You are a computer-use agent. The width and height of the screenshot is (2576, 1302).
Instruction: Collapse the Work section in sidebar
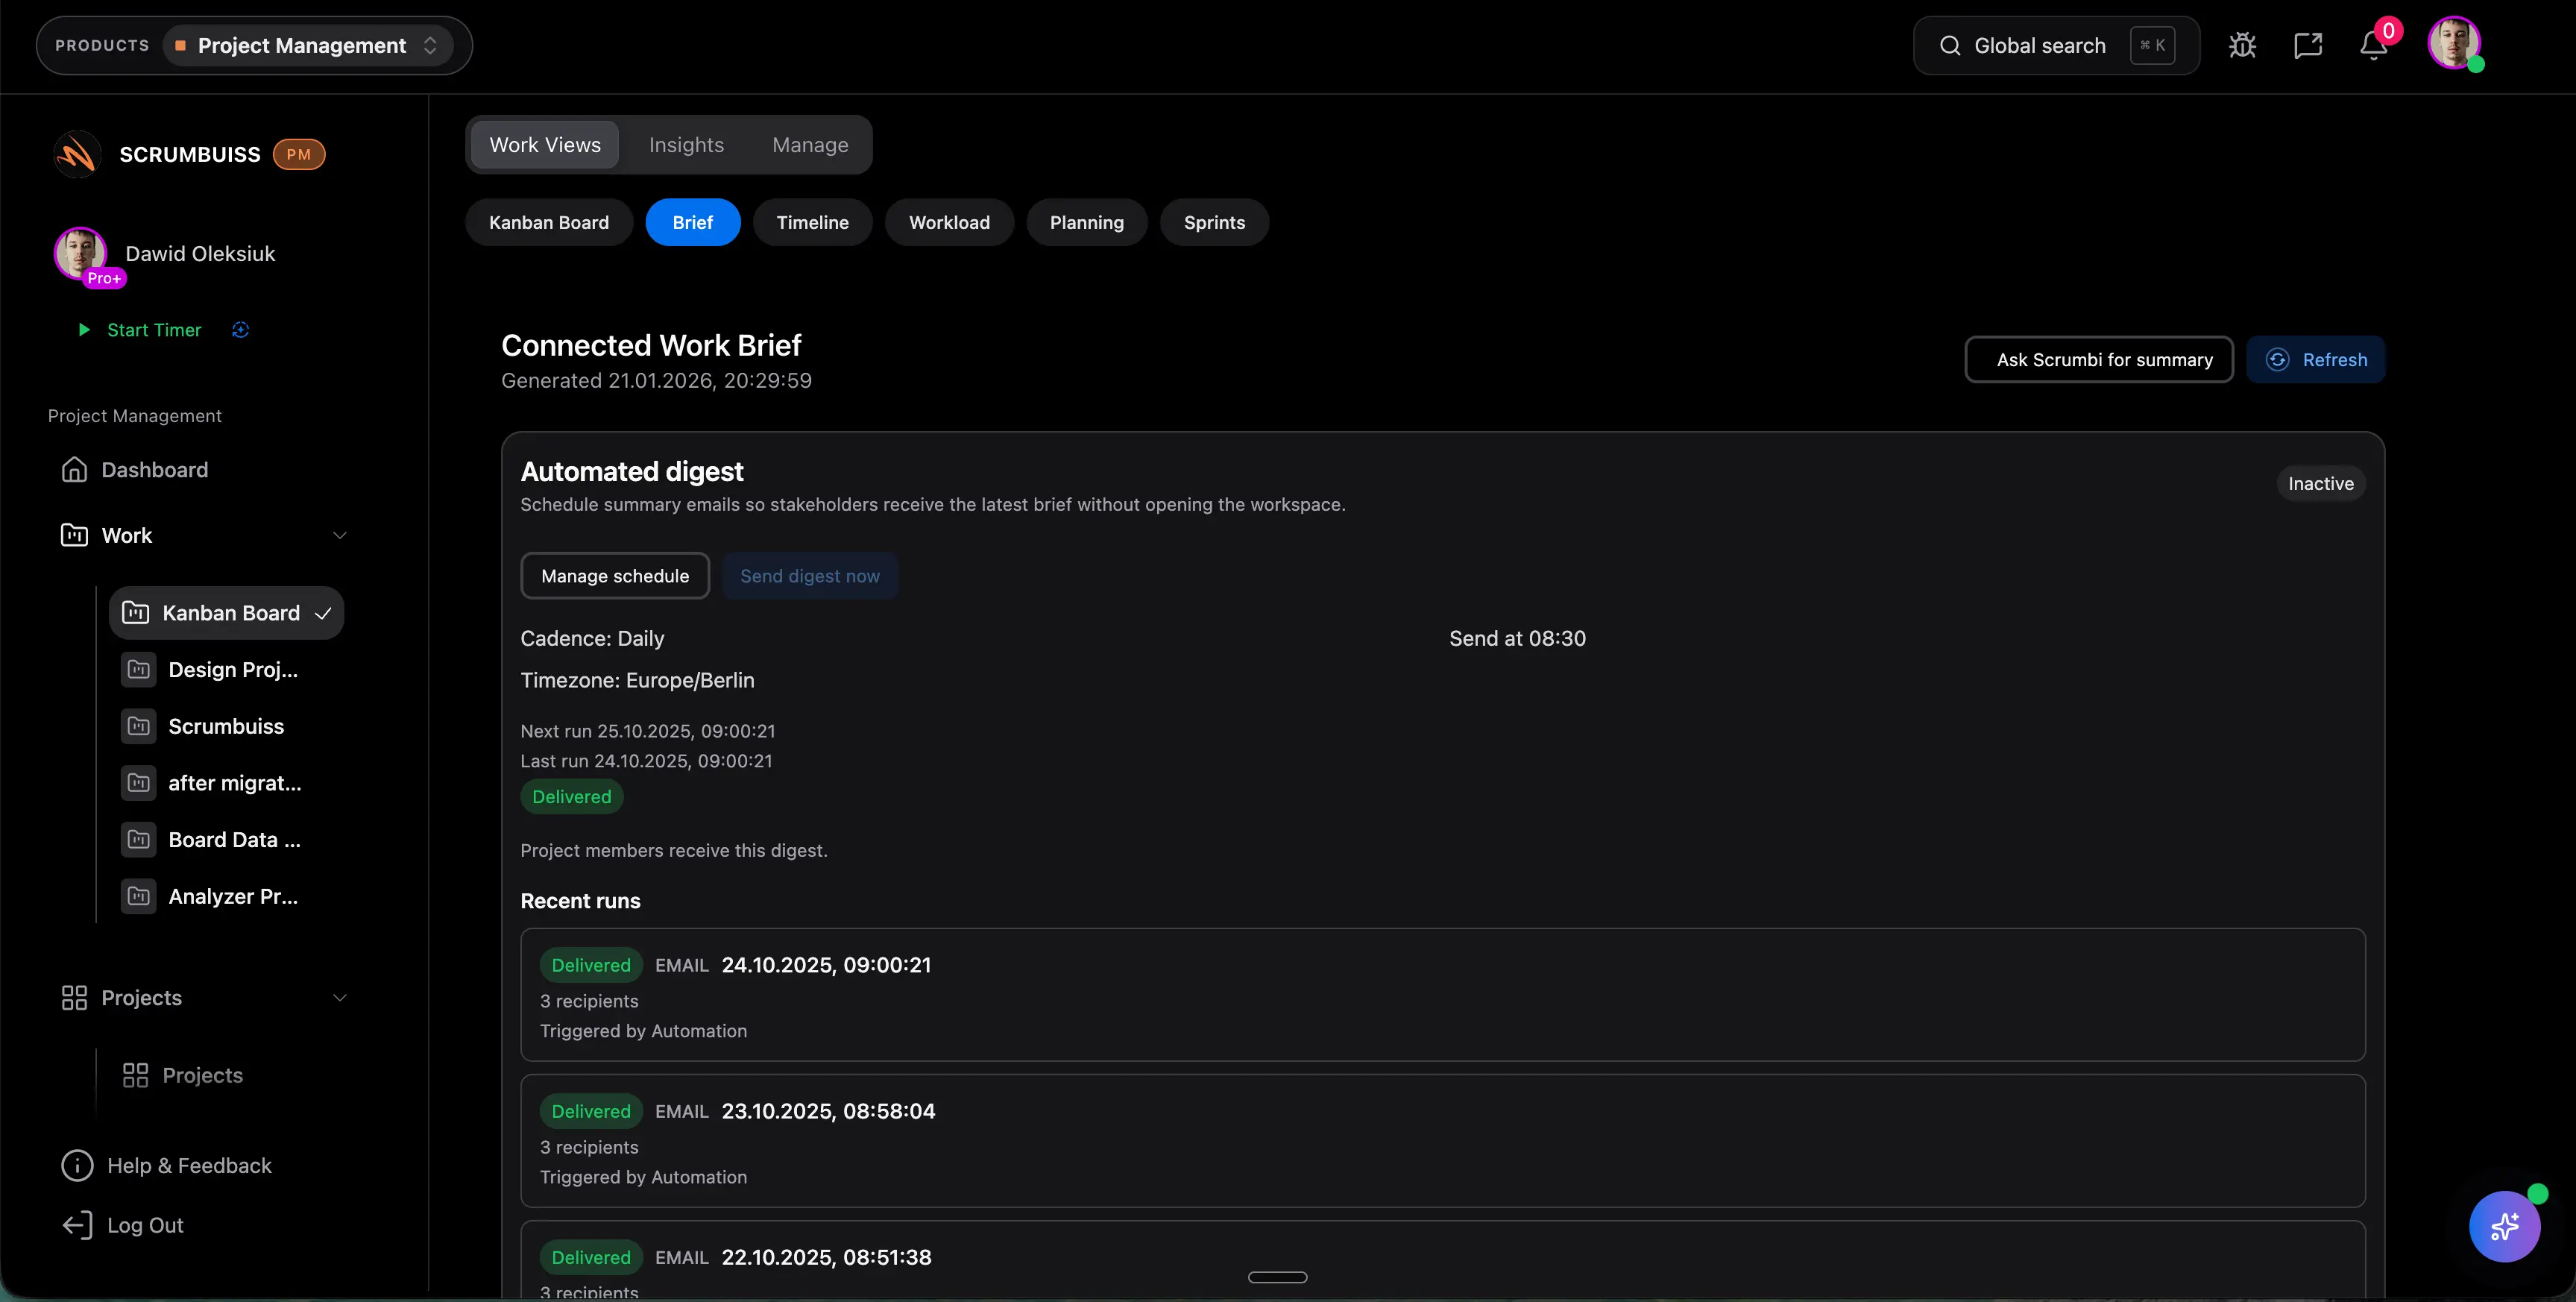pos(339,535)
